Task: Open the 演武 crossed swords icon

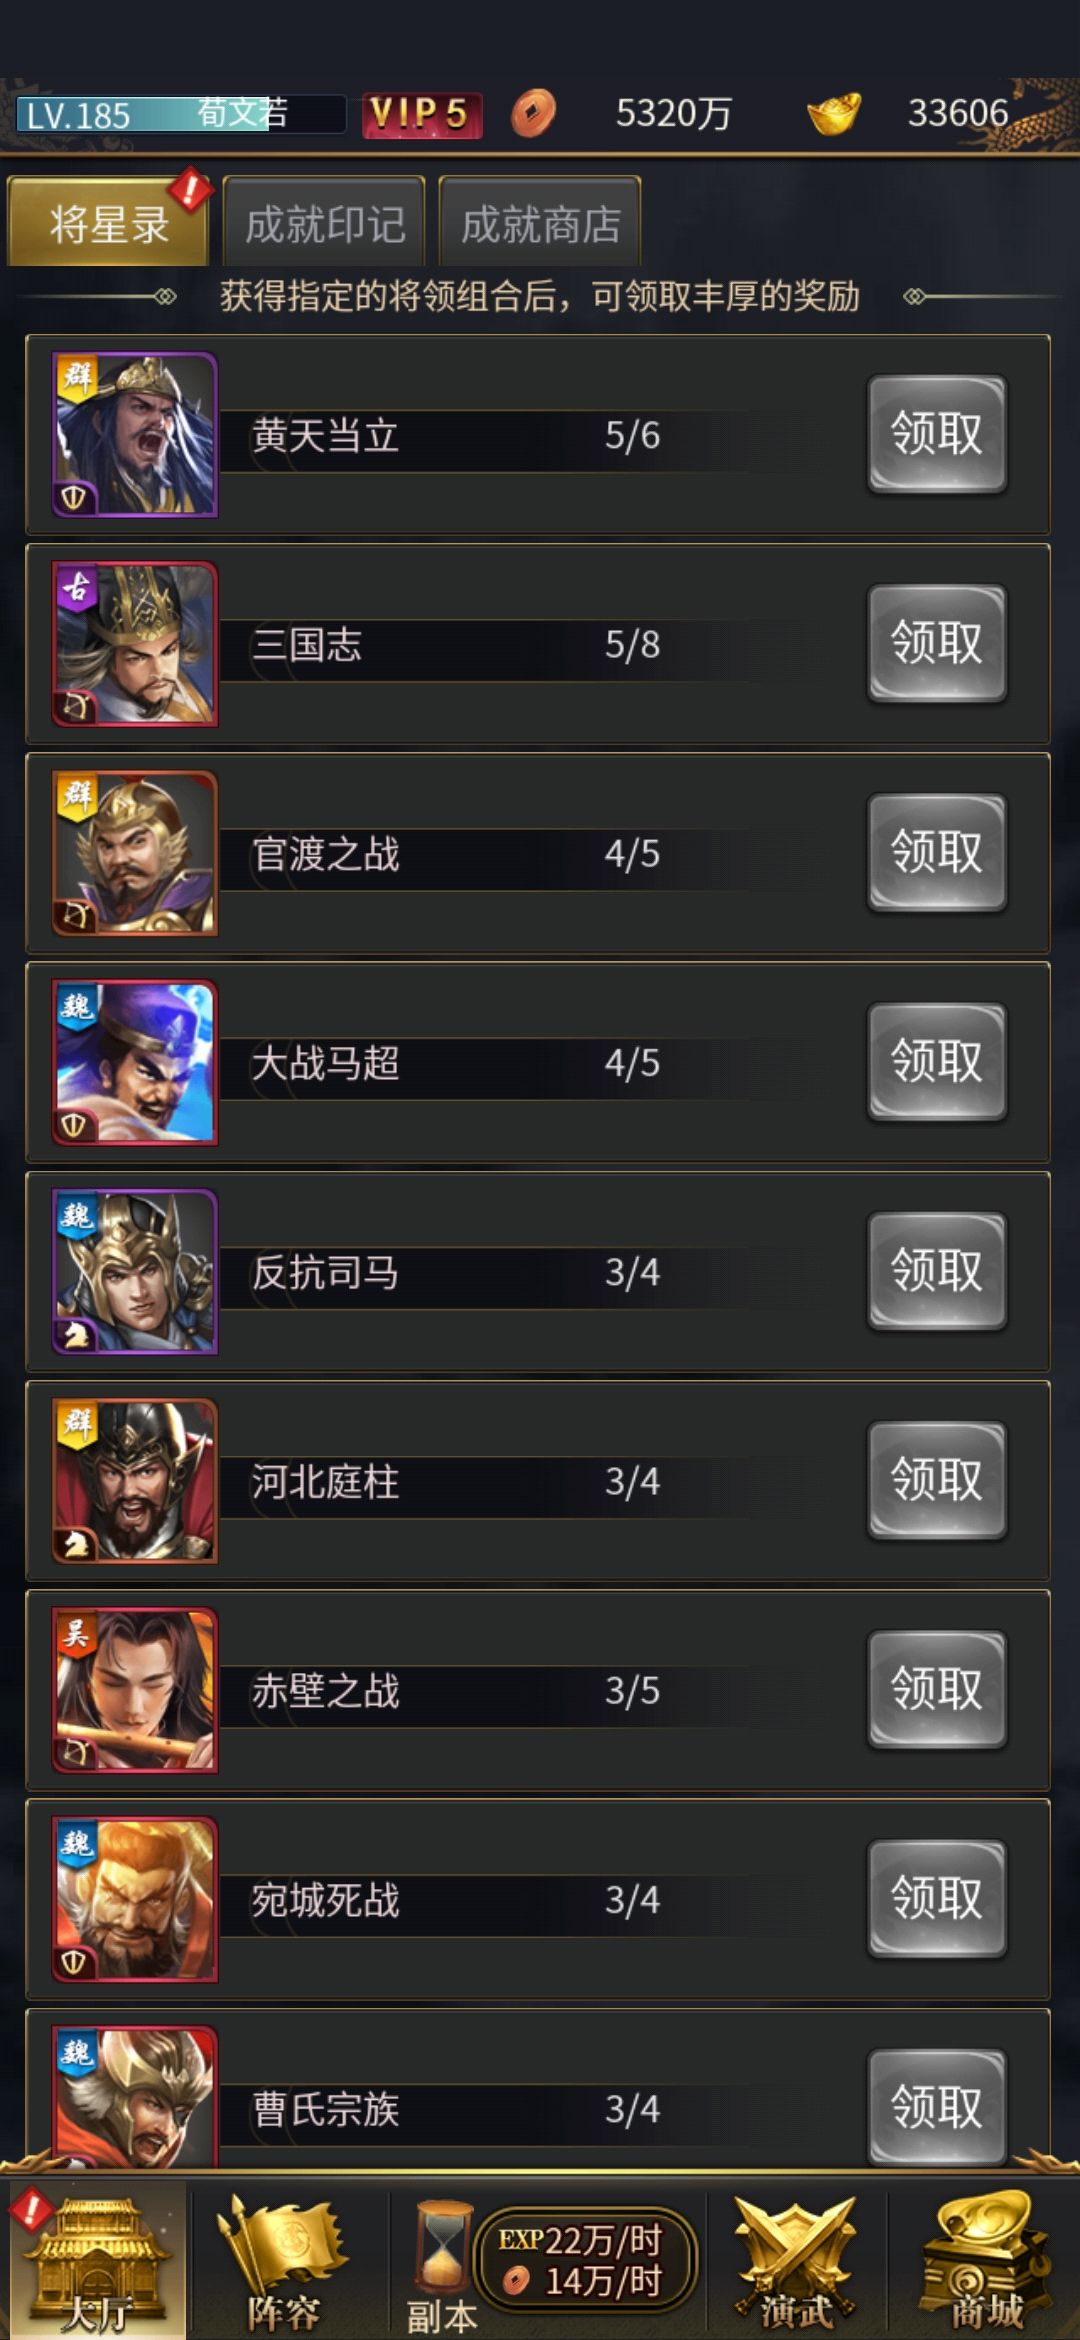Action: (x=796, y=2262)
